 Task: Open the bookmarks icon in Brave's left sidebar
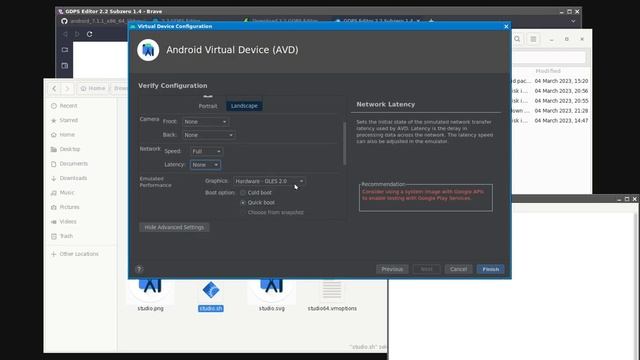click(x=65, y=50)
